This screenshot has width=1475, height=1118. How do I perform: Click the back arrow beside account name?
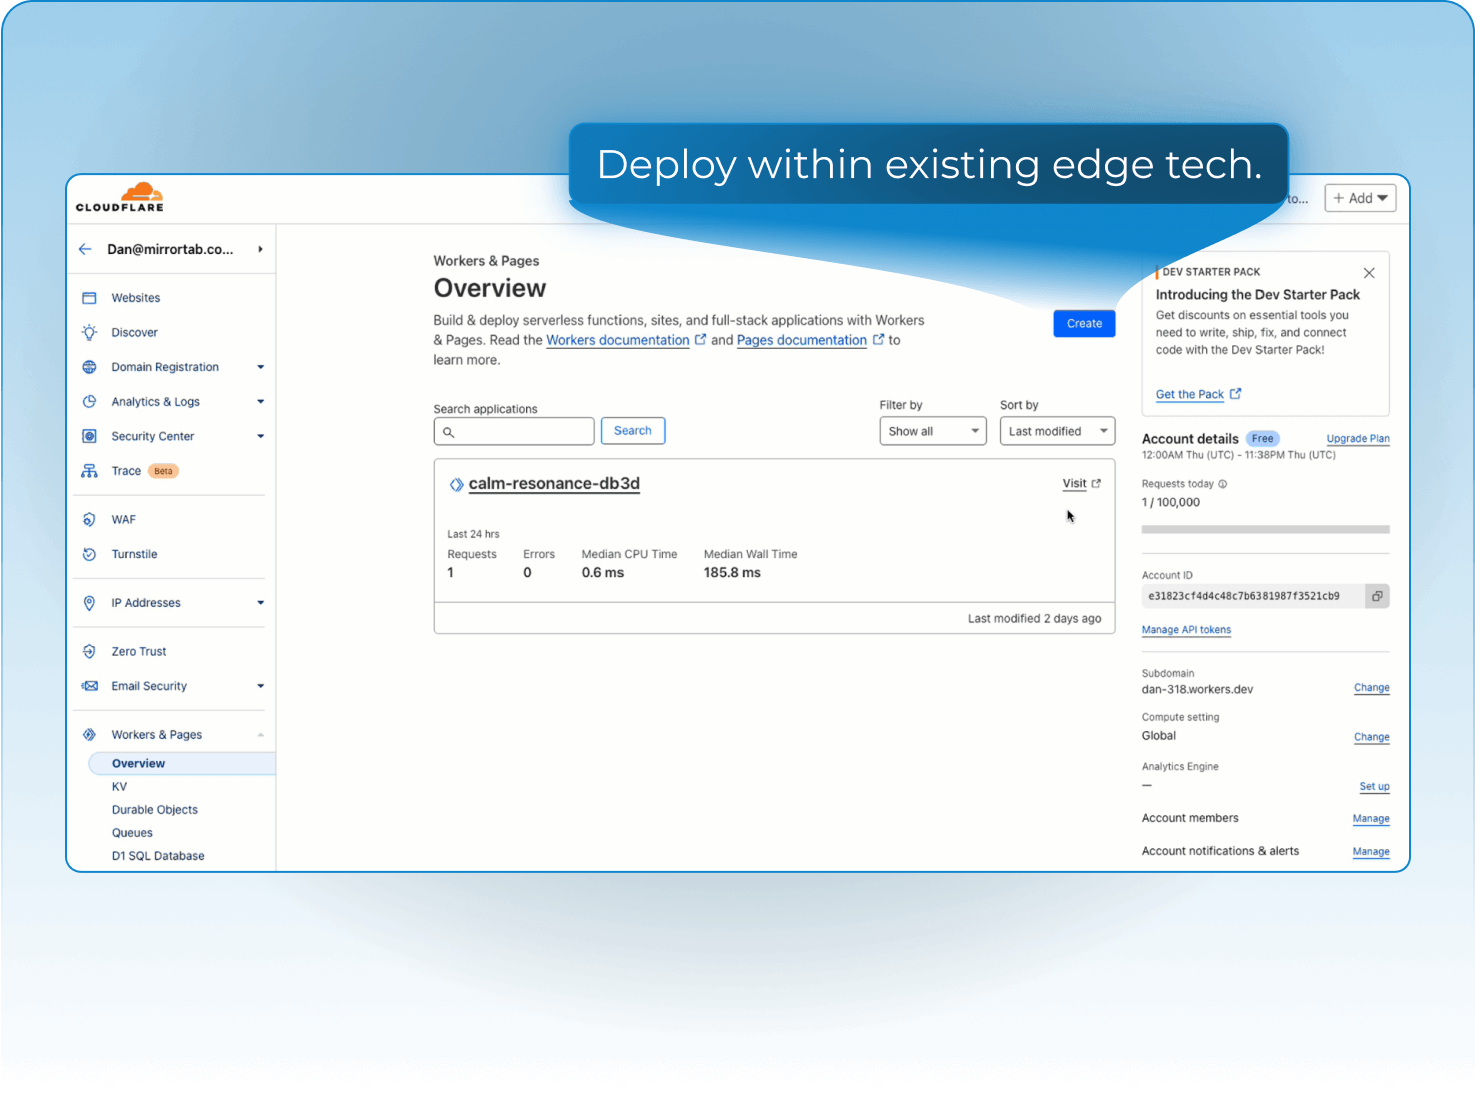(85, 249)
